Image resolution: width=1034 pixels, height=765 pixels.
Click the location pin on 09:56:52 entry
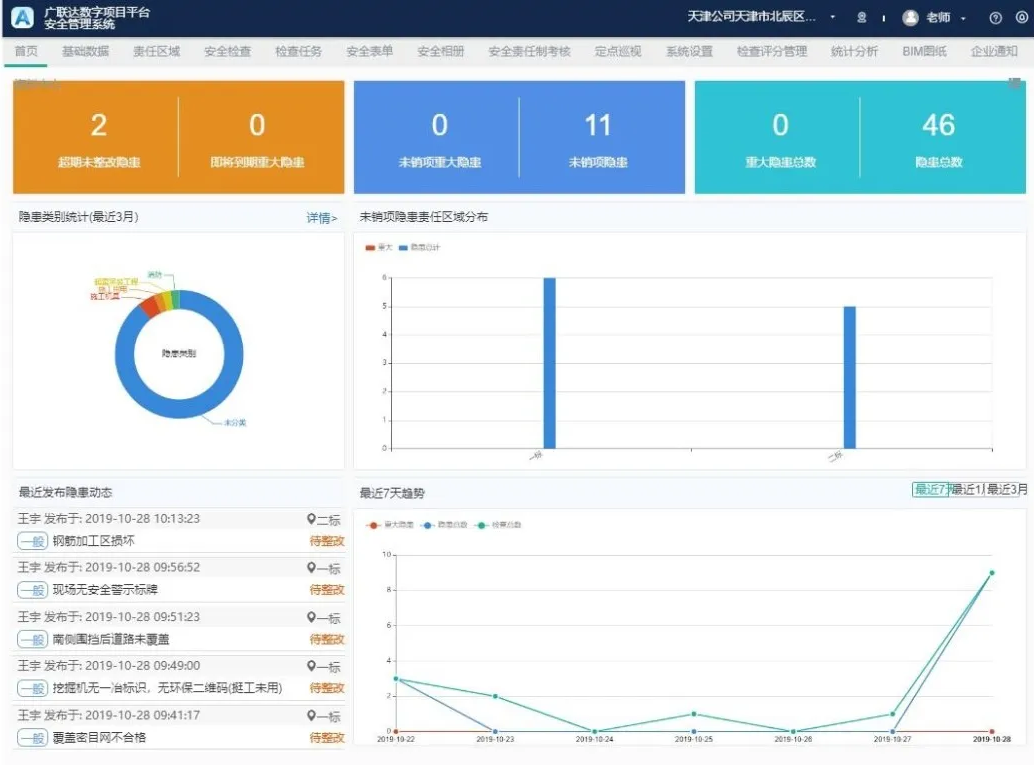point(311,568)
